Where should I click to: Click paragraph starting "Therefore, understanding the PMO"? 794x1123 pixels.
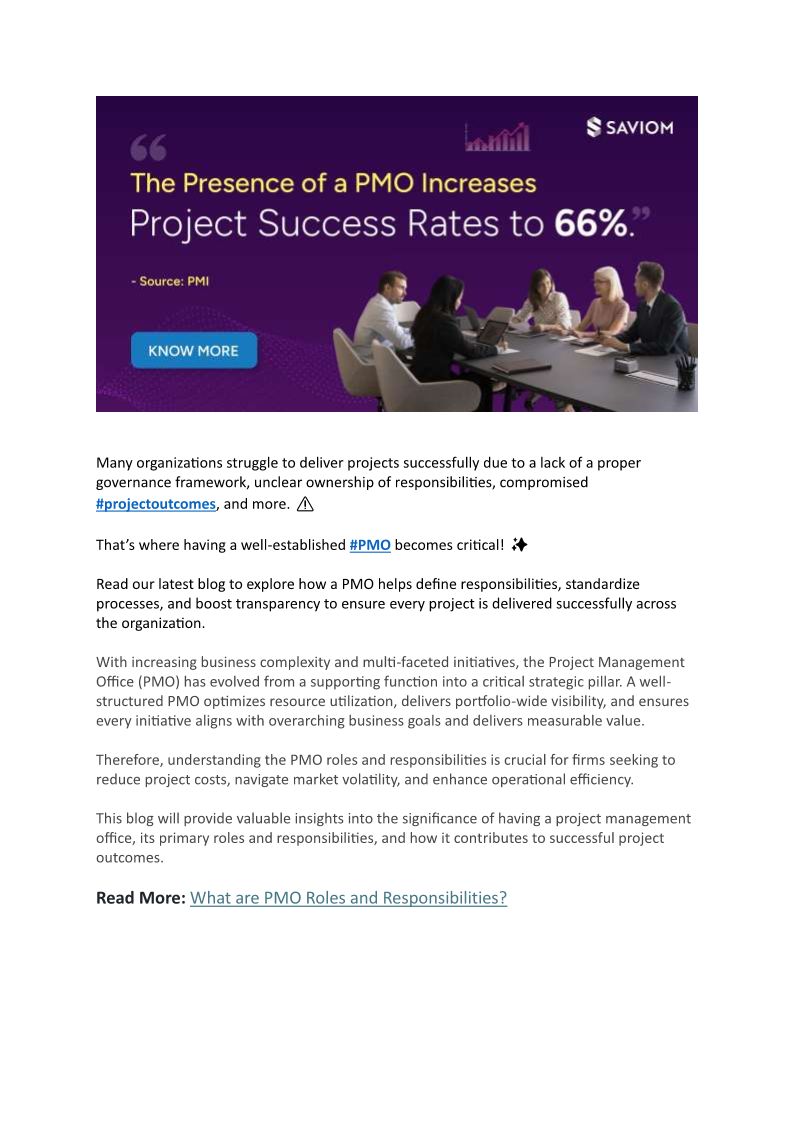386,770
